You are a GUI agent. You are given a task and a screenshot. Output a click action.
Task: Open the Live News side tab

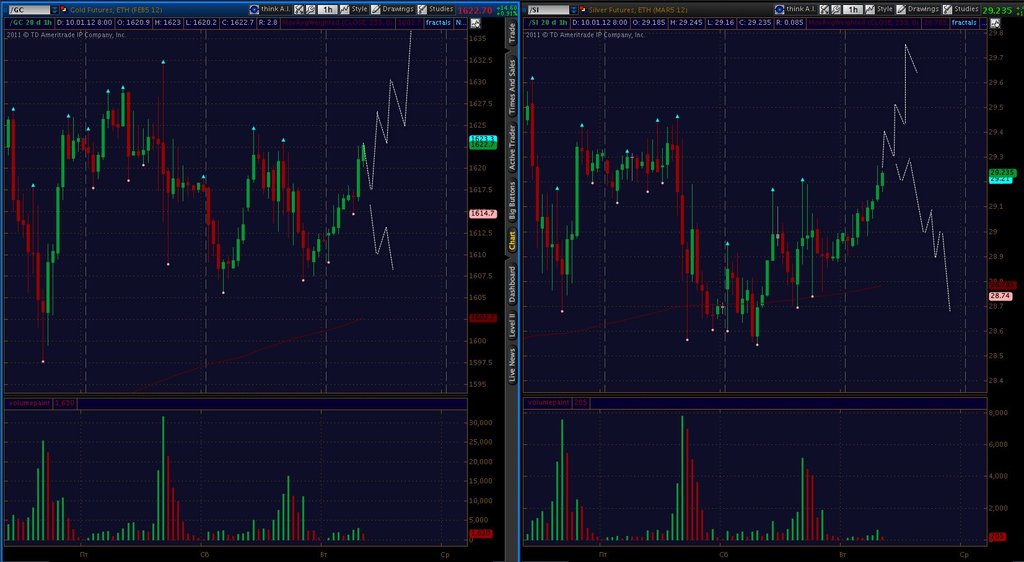[x=512, y=365]
